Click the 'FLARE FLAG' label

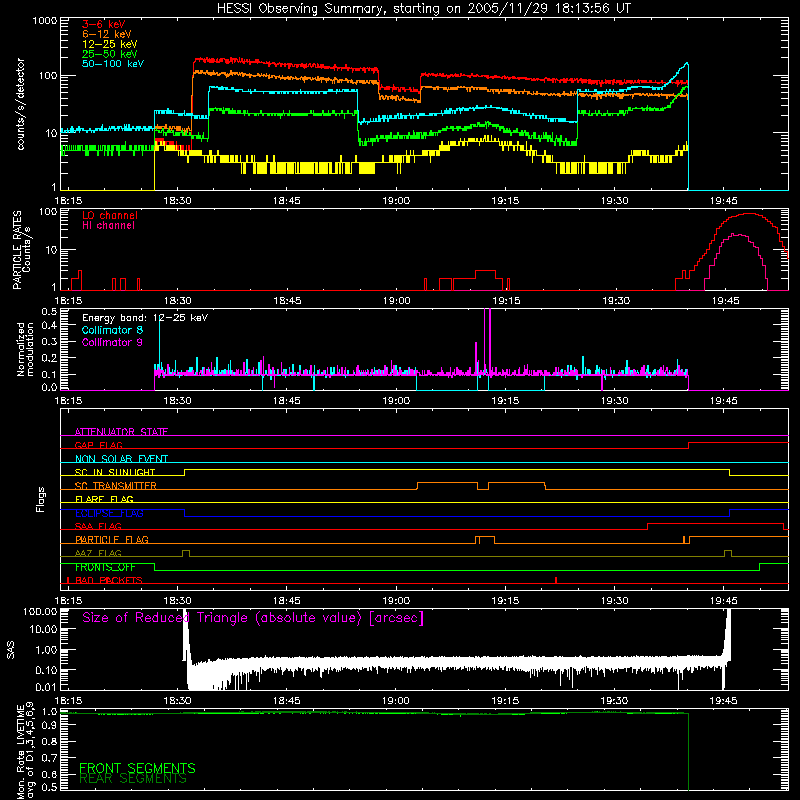pos(104,499)
